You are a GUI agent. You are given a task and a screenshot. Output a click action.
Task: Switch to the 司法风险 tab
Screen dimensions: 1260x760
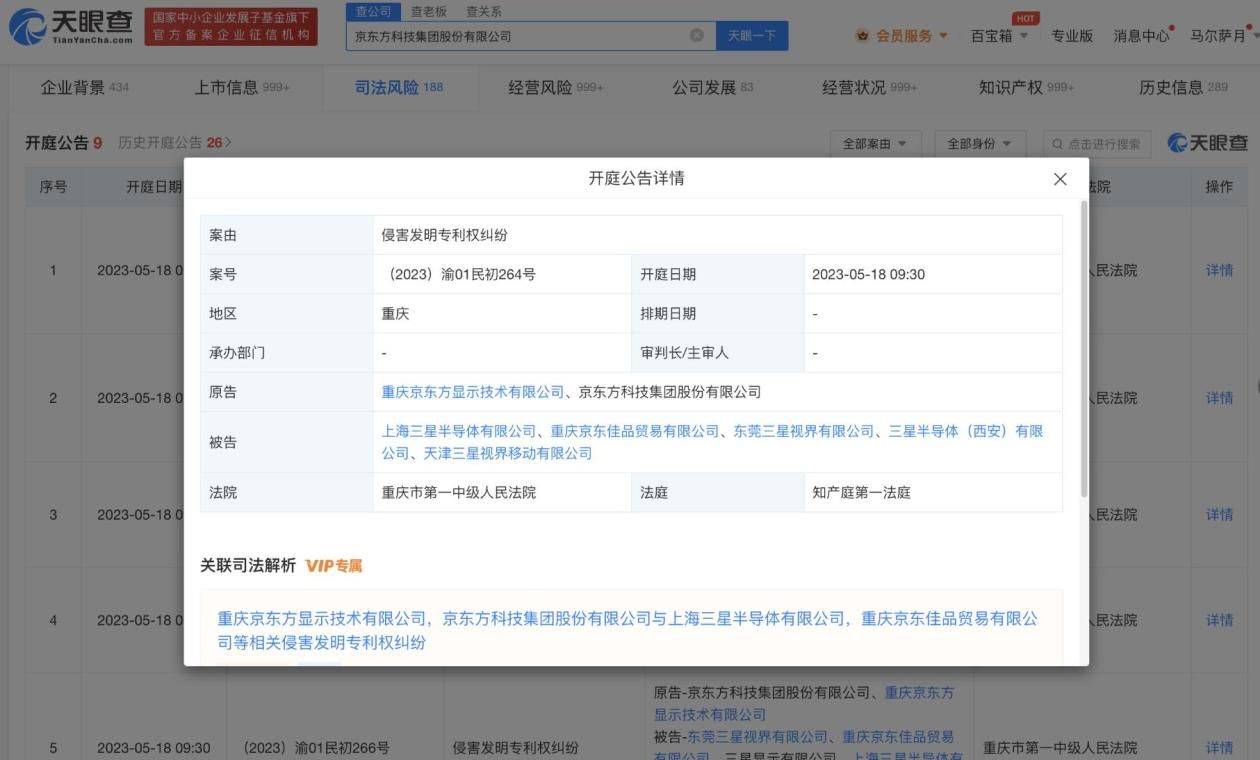(x=398, y=88)
